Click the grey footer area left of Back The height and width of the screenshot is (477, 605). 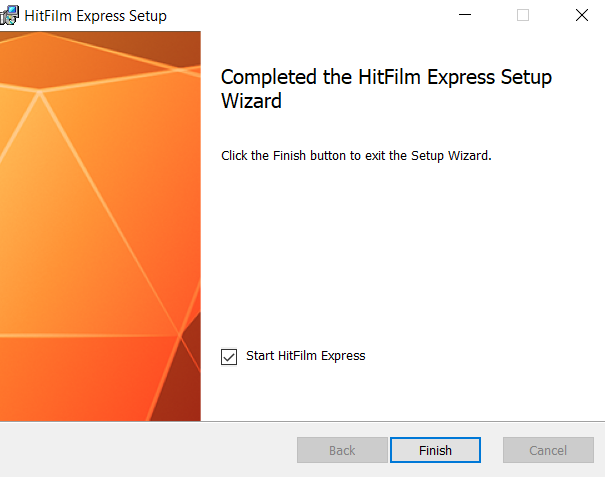147,450
